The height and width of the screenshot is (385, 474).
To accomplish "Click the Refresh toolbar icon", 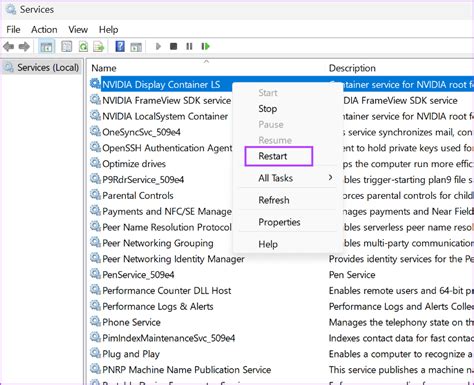I will coord(83,46).
